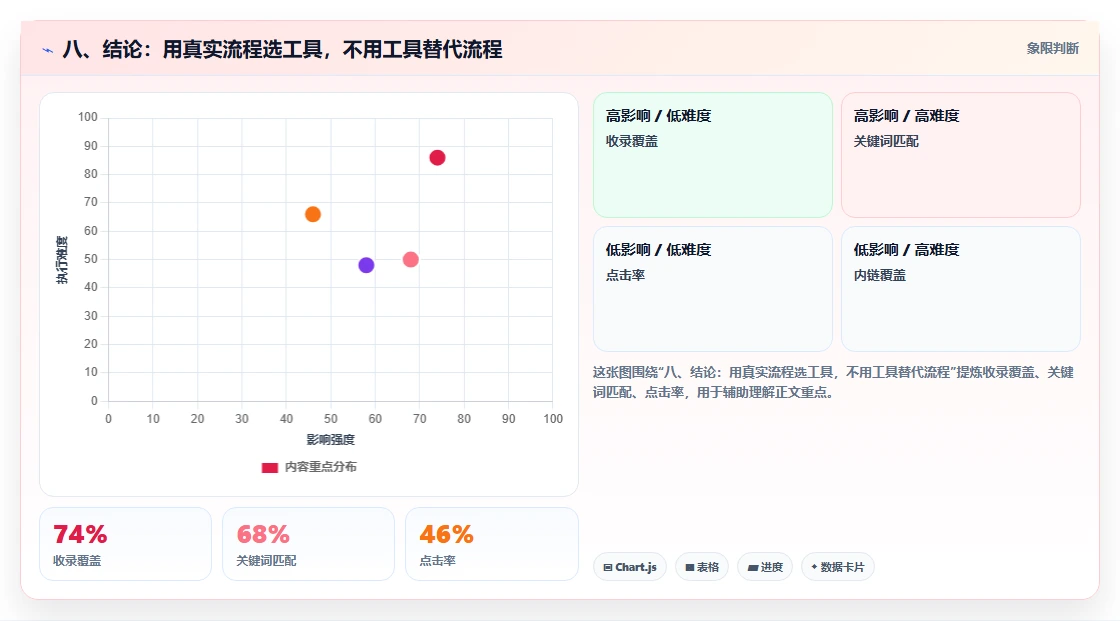
Task: Click 收录覆盖 in the green quadrant card
Action: [x=632, y=141]
